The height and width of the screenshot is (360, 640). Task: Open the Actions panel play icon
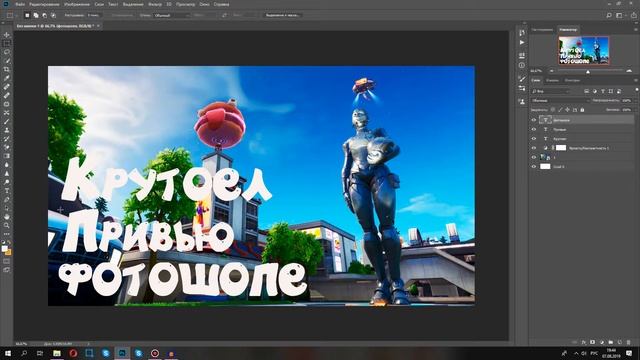(x=522, y=42)
